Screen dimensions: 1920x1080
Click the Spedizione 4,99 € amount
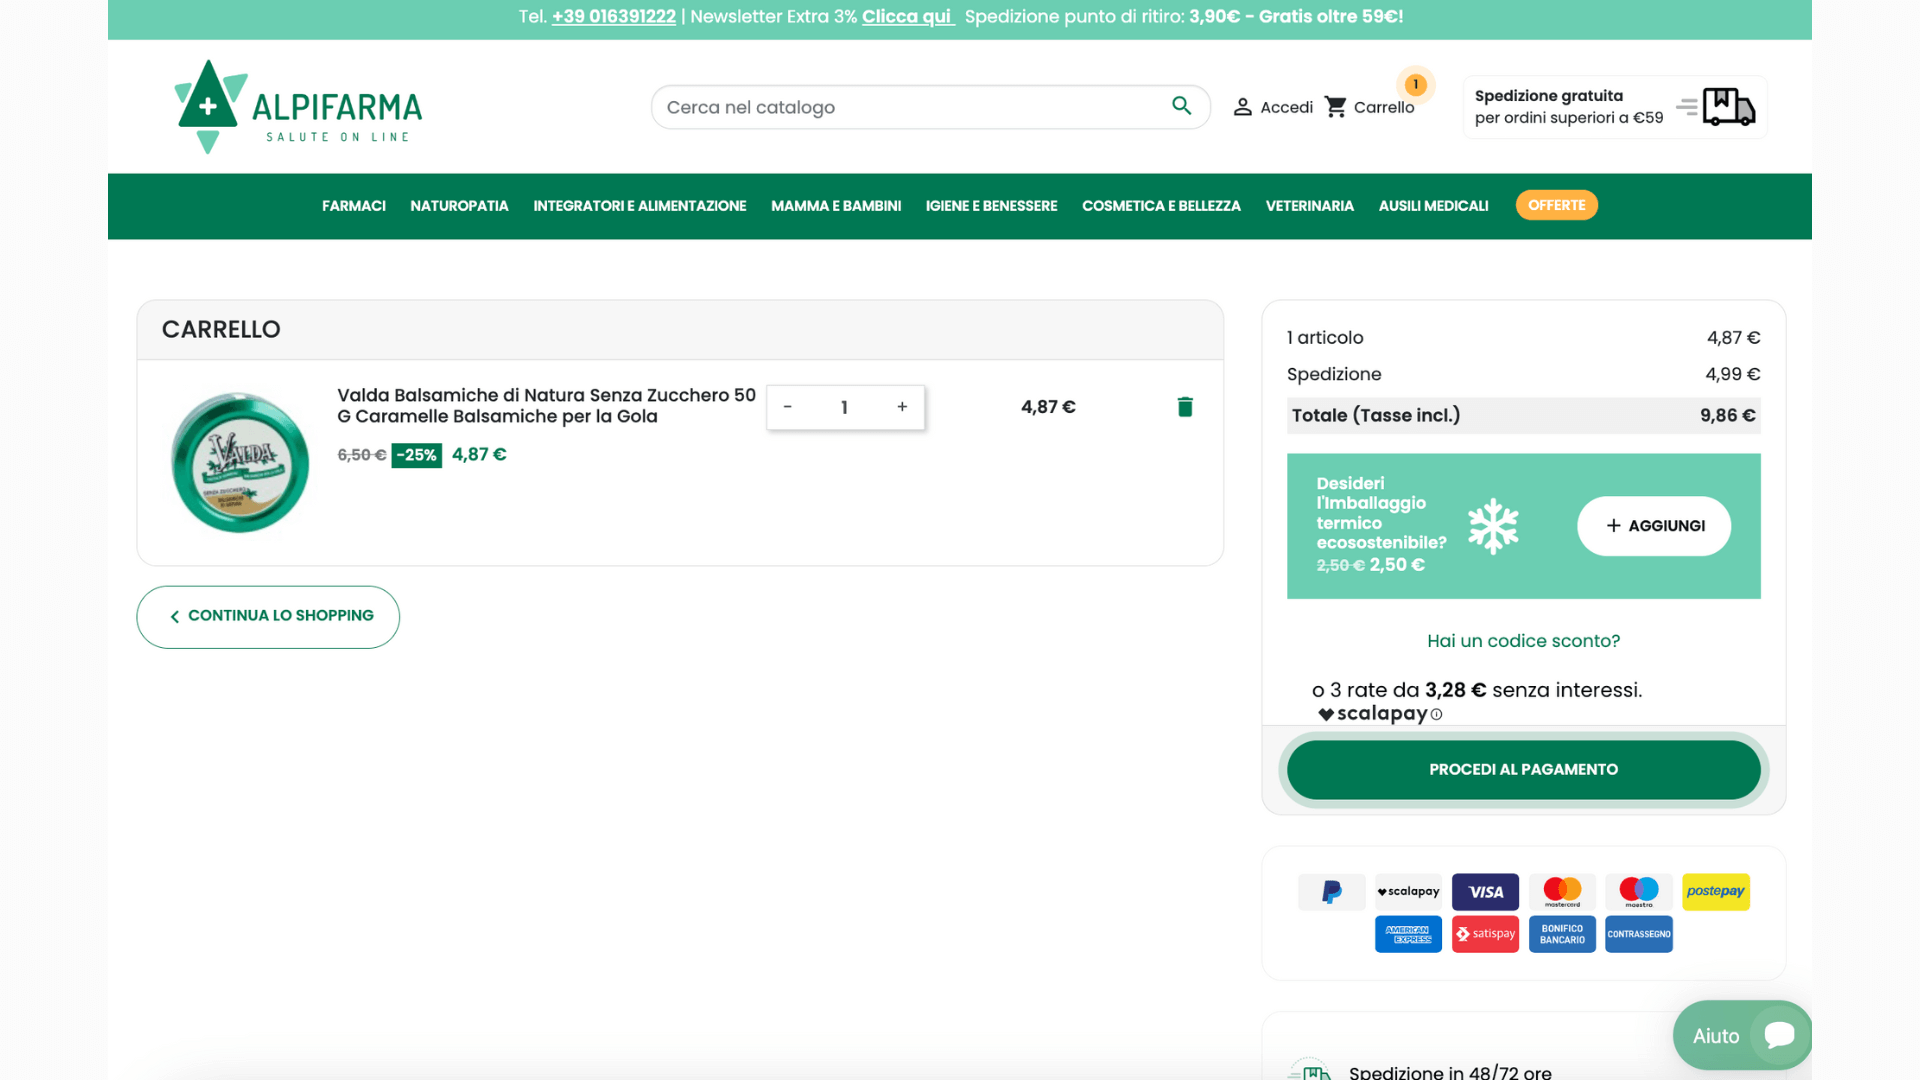(1733, 374)
